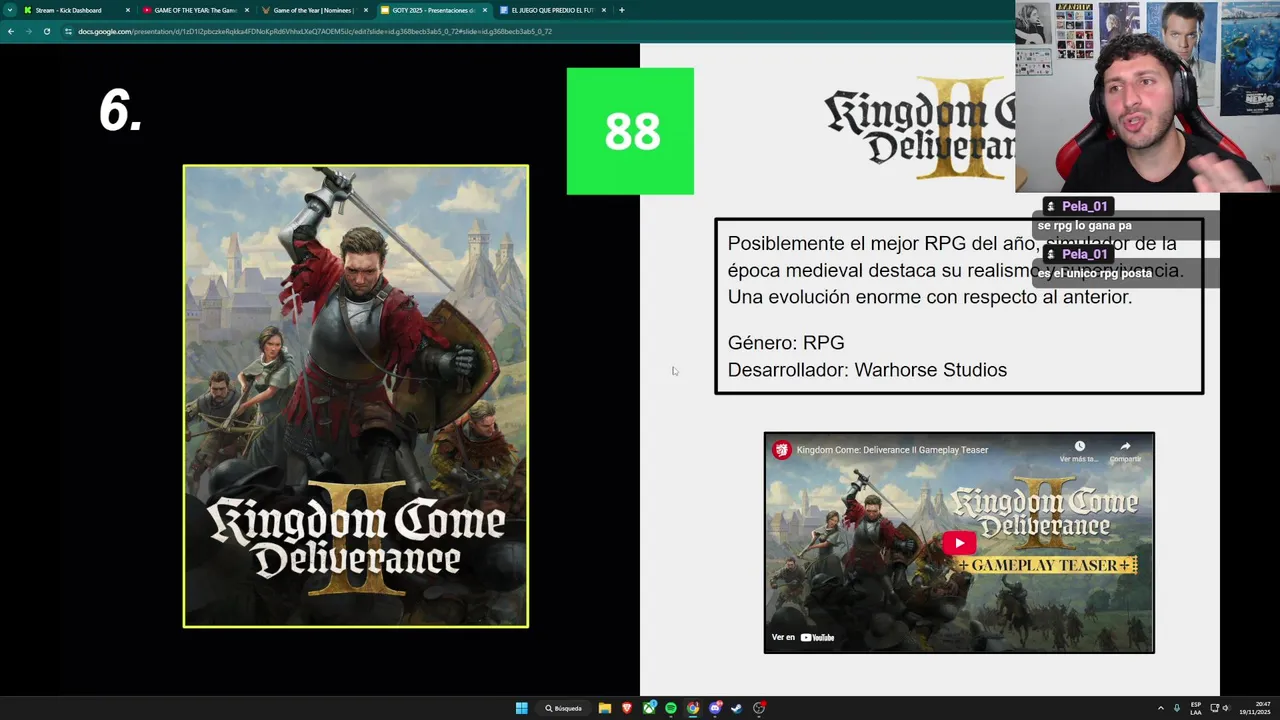Select the green '88' score box

coord(630,131)
